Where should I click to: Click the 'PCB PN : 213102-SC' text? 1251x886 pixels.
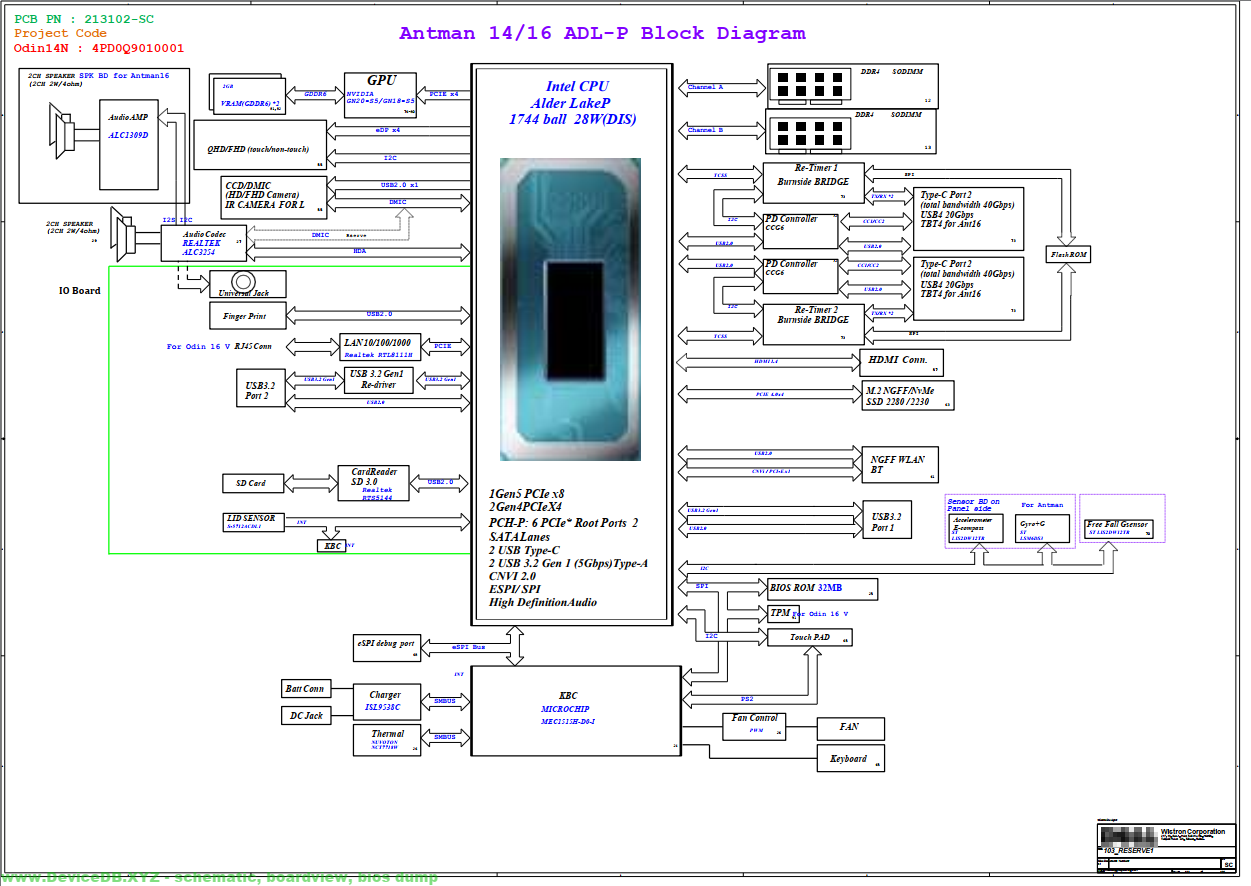(84, 19)
